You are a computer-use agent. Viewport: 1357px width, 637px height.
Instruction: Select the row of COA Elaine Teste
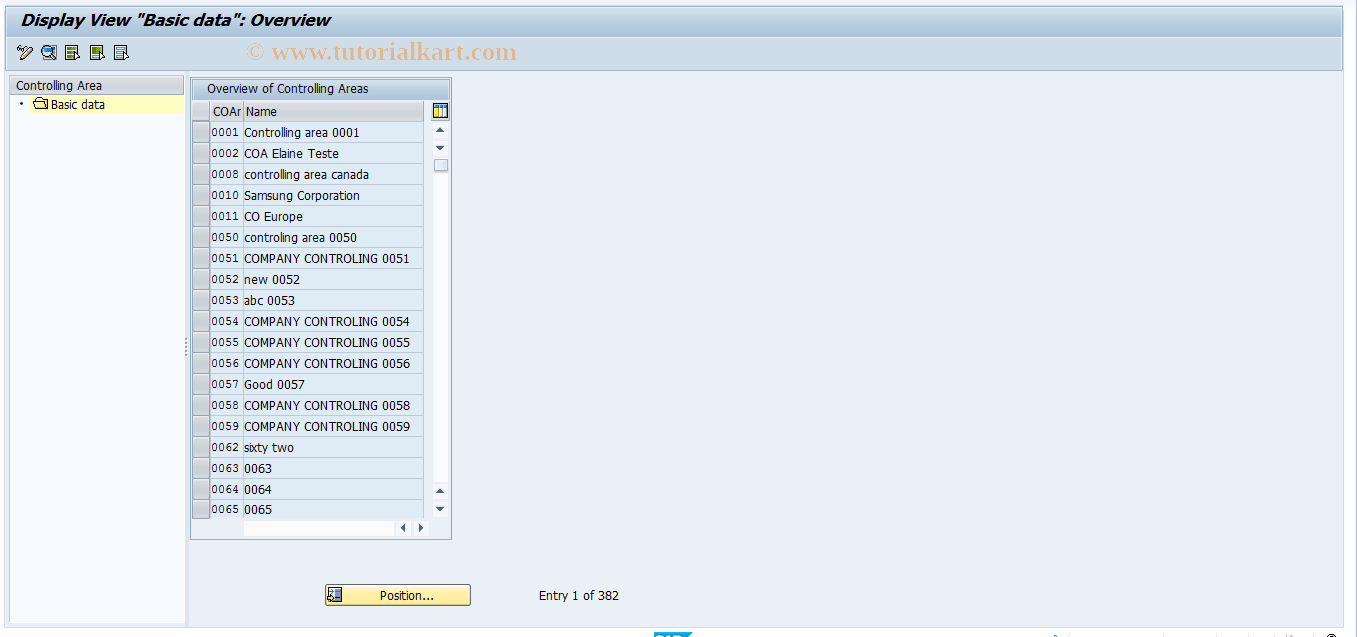(x=201, y=153)
